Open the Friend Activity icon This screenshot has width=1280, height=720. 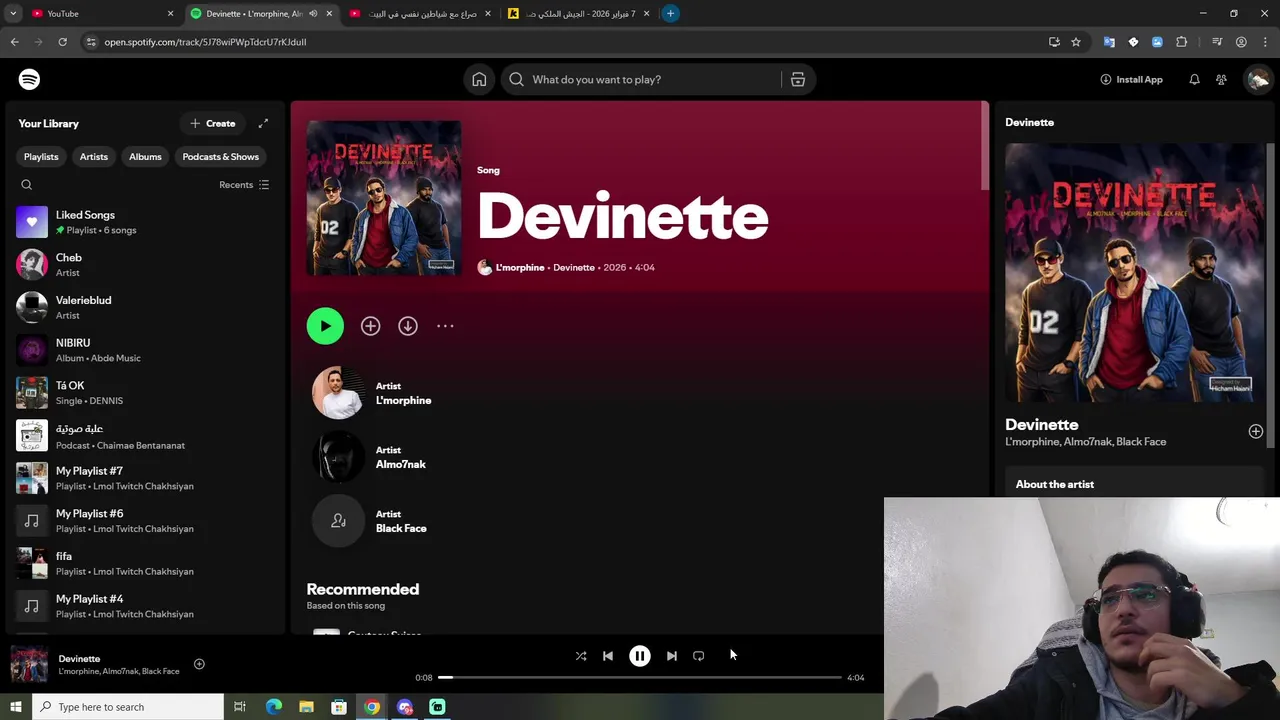click(x=1221, y=79)
